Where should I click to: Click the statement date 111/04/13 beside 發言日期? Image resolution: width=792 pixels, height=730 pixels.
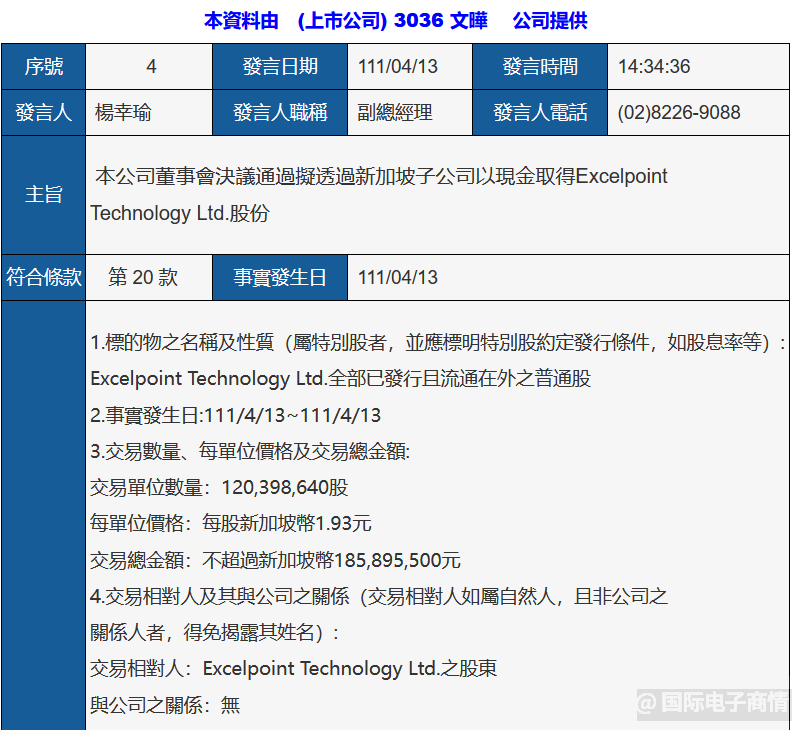(x=398, y=67)
